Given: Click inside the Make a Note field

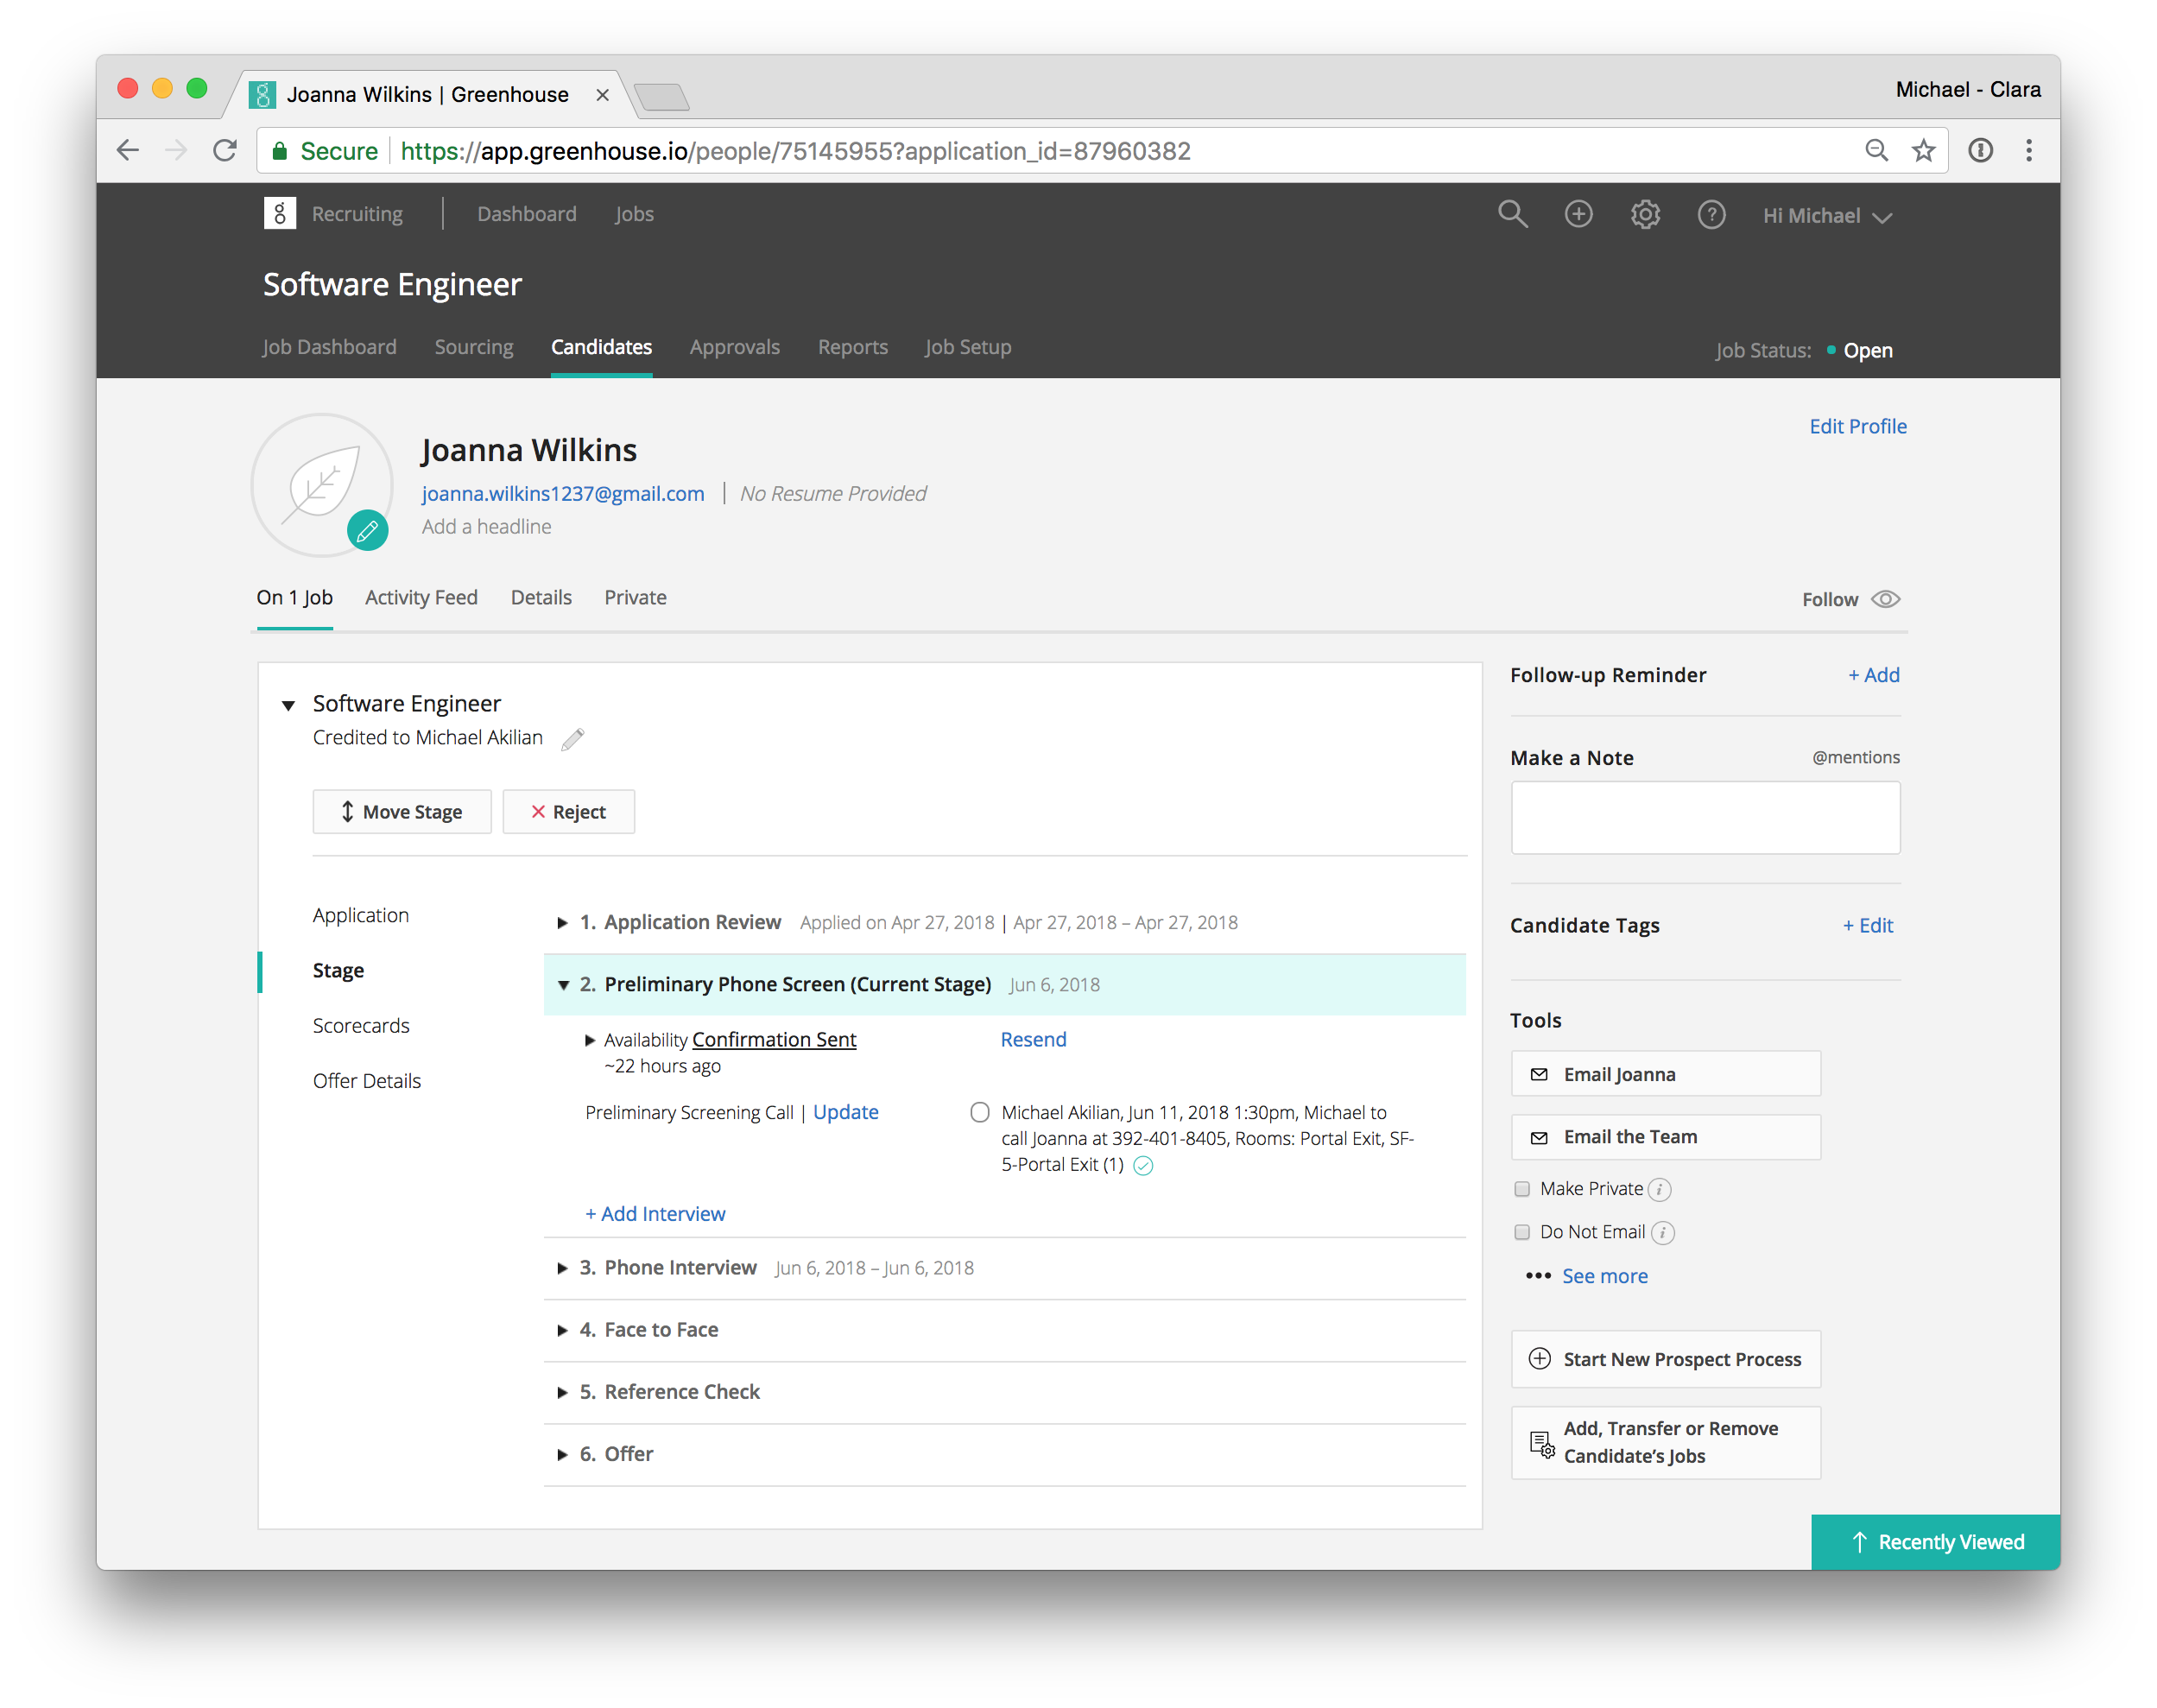Looking at the screenshot, I should tap(1705, 818).
